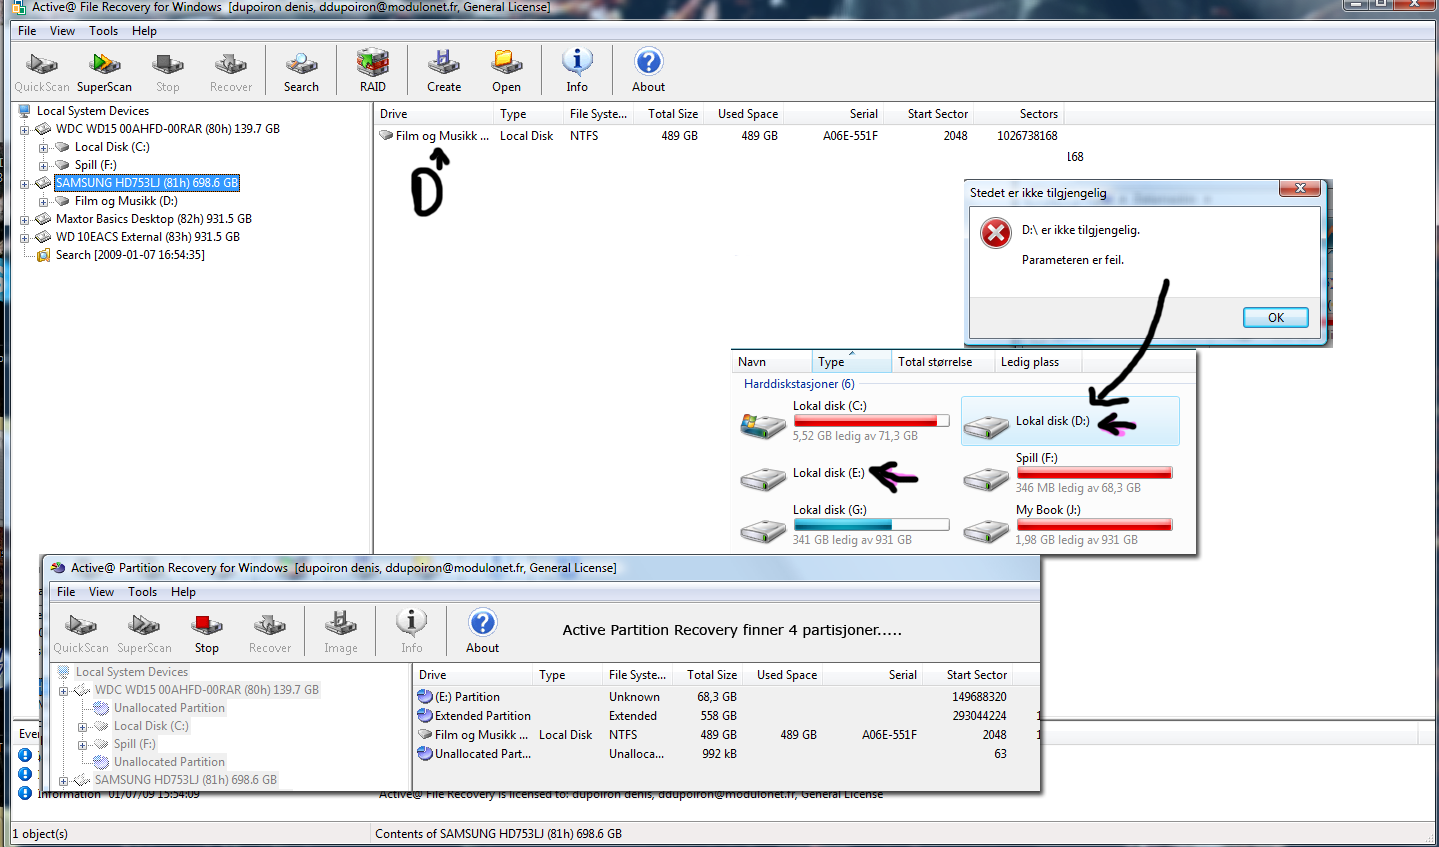The height and width of the screenshot is (847, 1439).
Task: Click OK in the error dialog
Action: coord(1276,317)
